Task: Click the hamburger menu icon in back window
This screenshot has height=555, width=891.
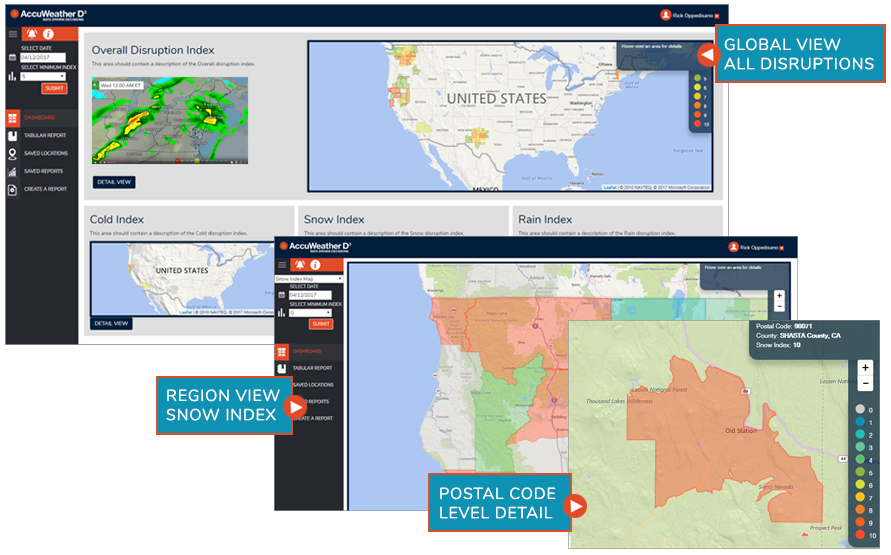Action: tap(13, 34)
